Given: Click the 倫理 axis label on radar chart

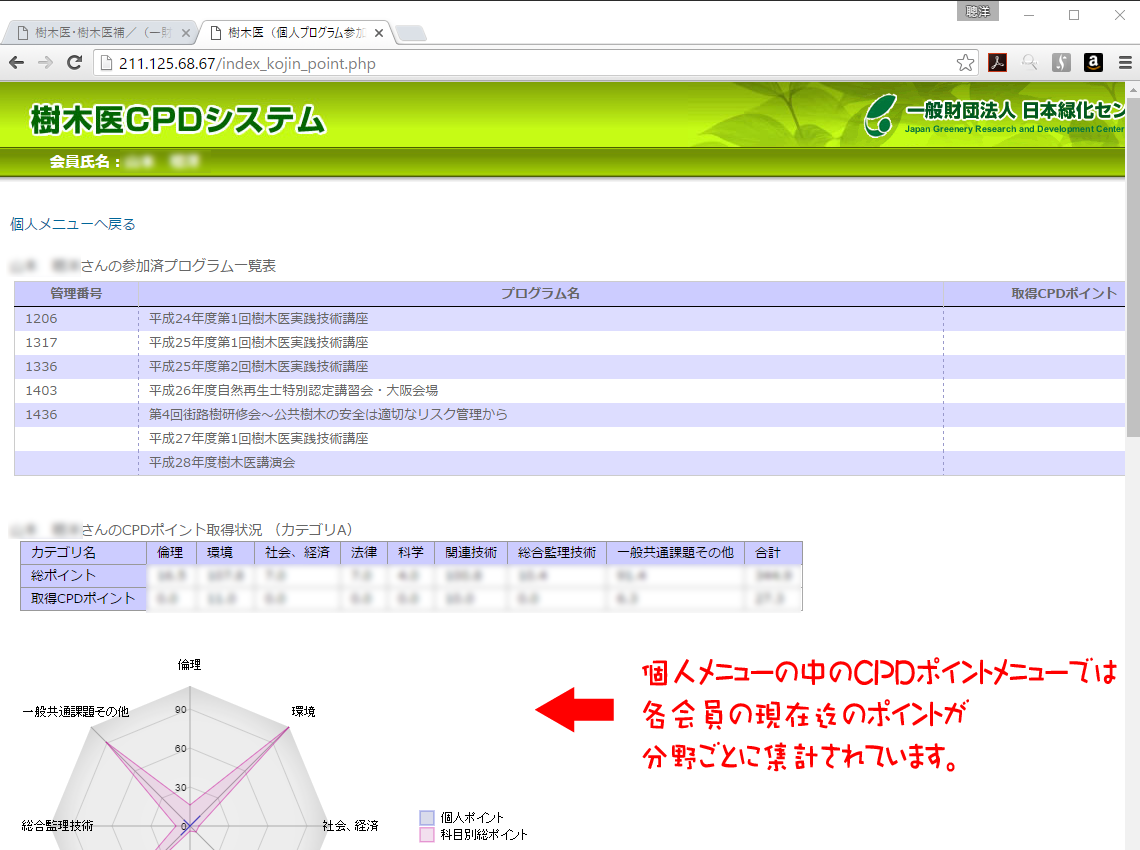Looking at the screenshot, I should click(189, 665).
